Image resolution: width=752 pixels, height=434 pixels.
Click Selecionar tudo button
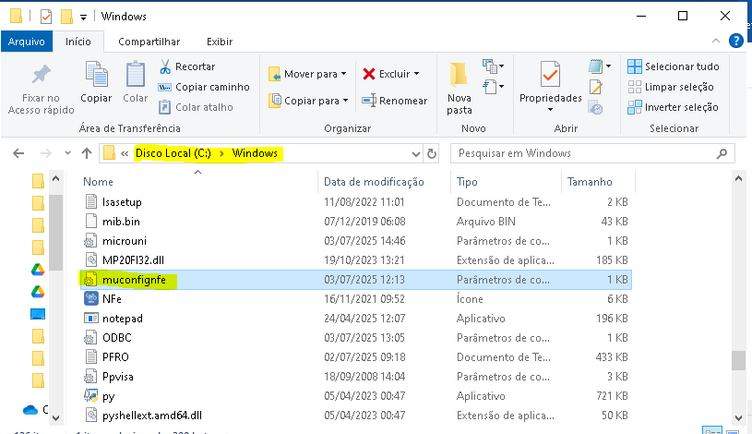(672, 66)
